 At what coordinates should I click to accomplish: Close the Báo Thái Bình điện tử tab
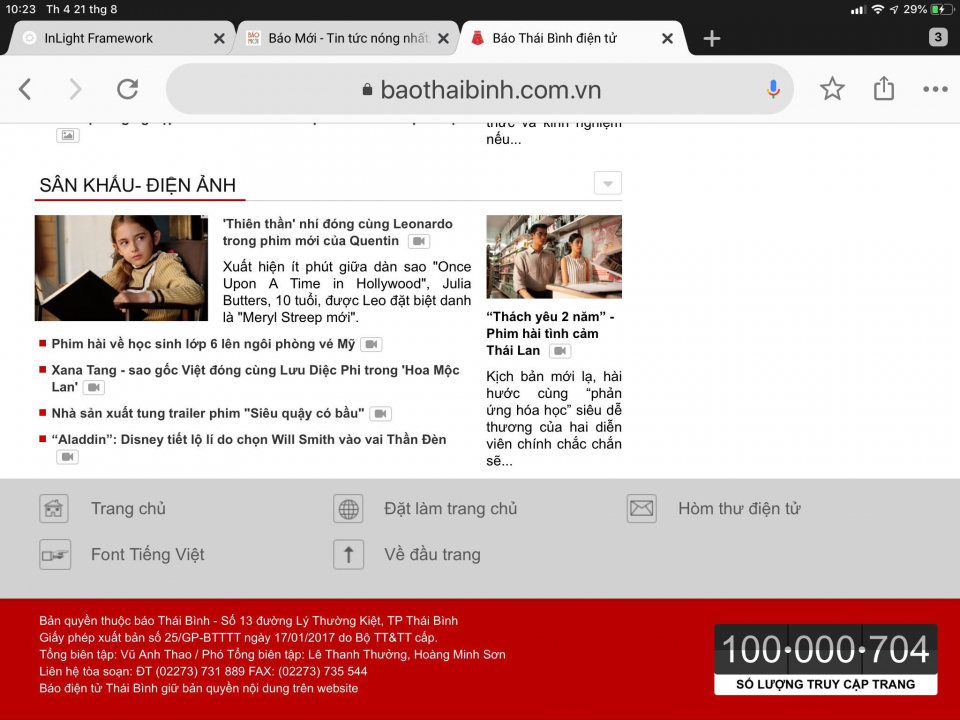click(668, 38)
